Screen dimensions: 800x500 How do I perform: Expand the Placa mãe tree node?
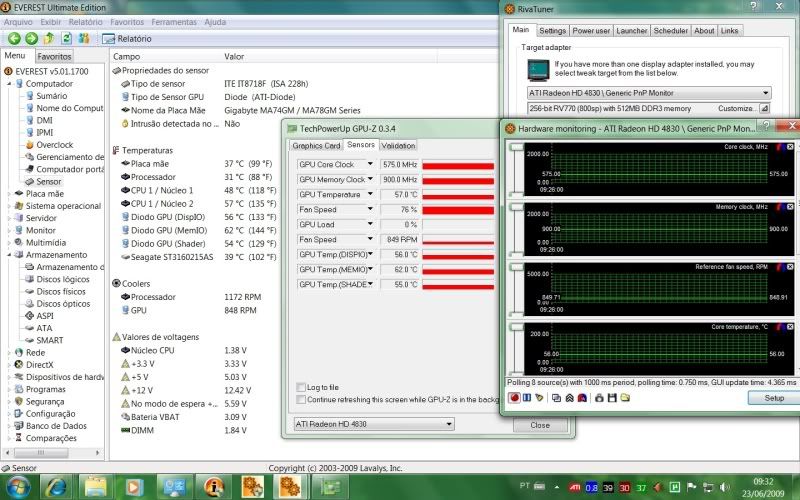point(9,194)
